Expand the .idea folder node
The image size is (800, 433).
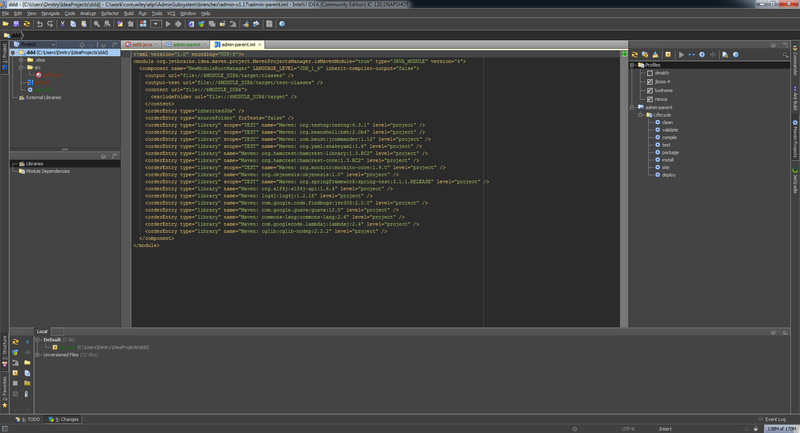coord(21,60)
